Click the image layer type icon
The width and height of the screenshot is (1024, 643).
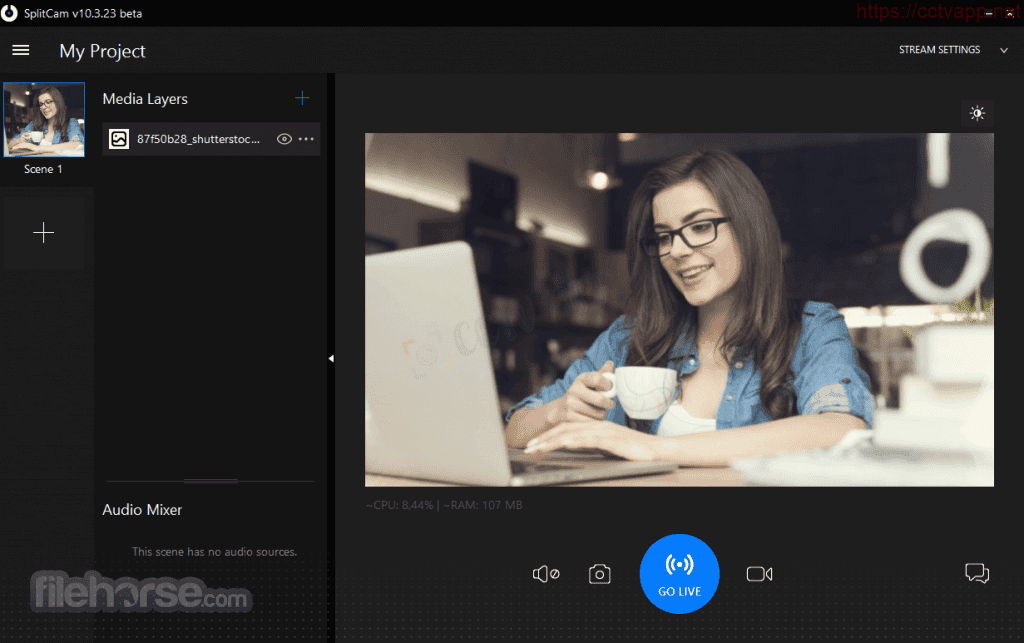(119, 139)
